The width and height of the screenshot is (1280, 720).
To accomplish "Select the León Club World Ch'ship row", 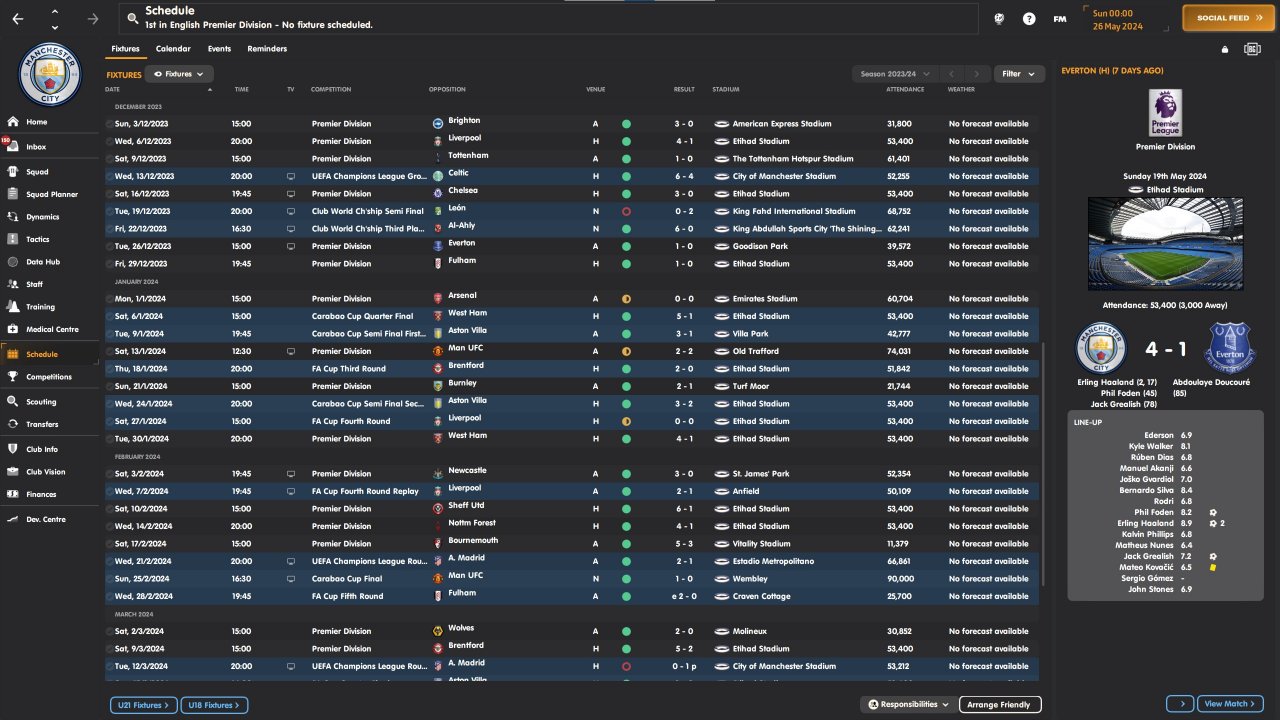I will (571, 211).
